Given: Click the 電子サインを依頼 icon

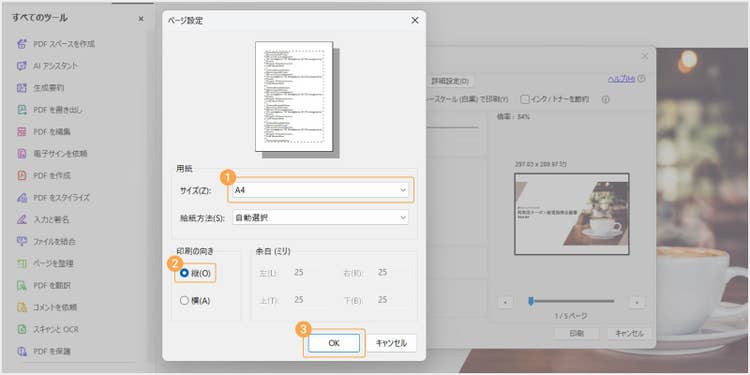Looking at the screenshot, I should click(x=22, y=154).
